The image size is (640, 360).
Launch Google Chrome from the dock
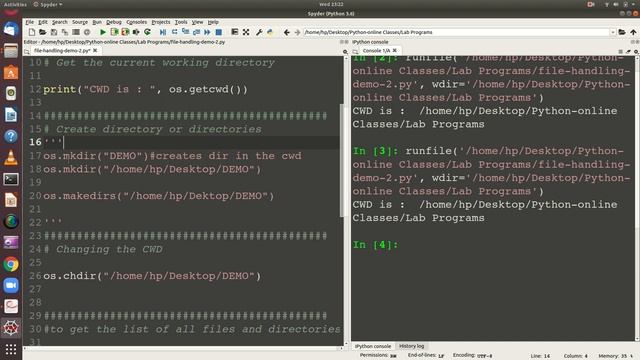tap(11, 264)
